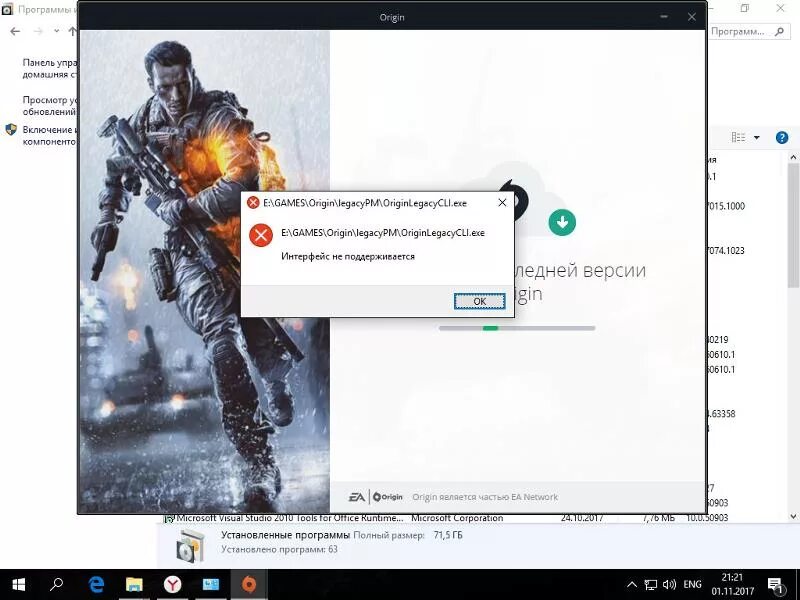
Task: Go forward in the Control Panel window
Action: point(38,32)
